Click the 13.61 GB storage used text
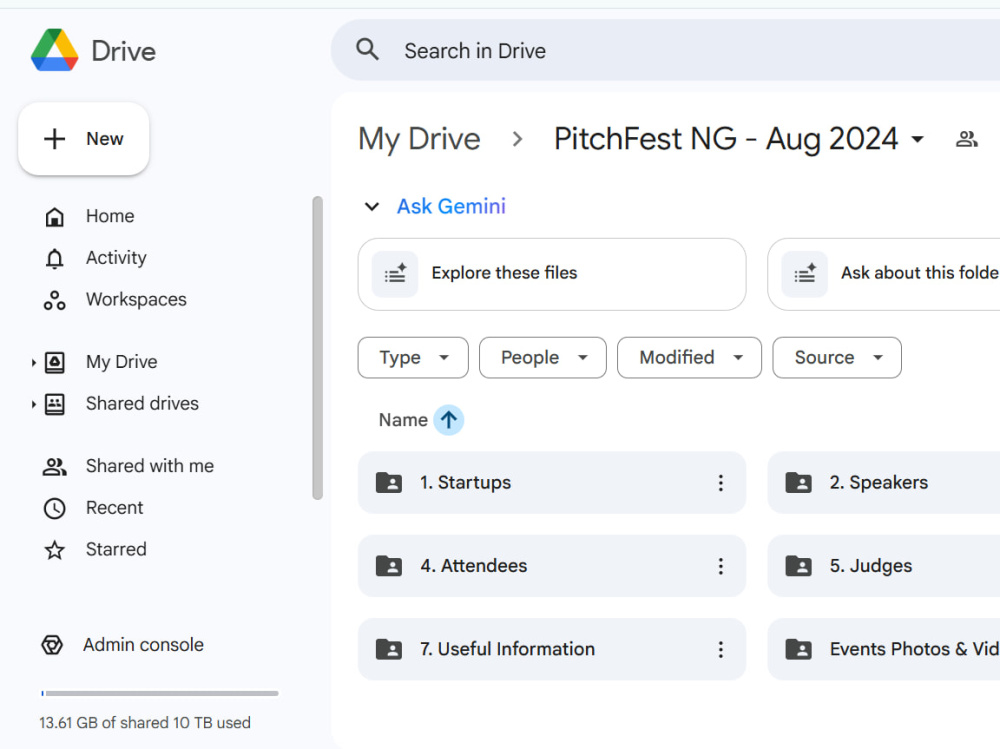 [x=145, y=723]
